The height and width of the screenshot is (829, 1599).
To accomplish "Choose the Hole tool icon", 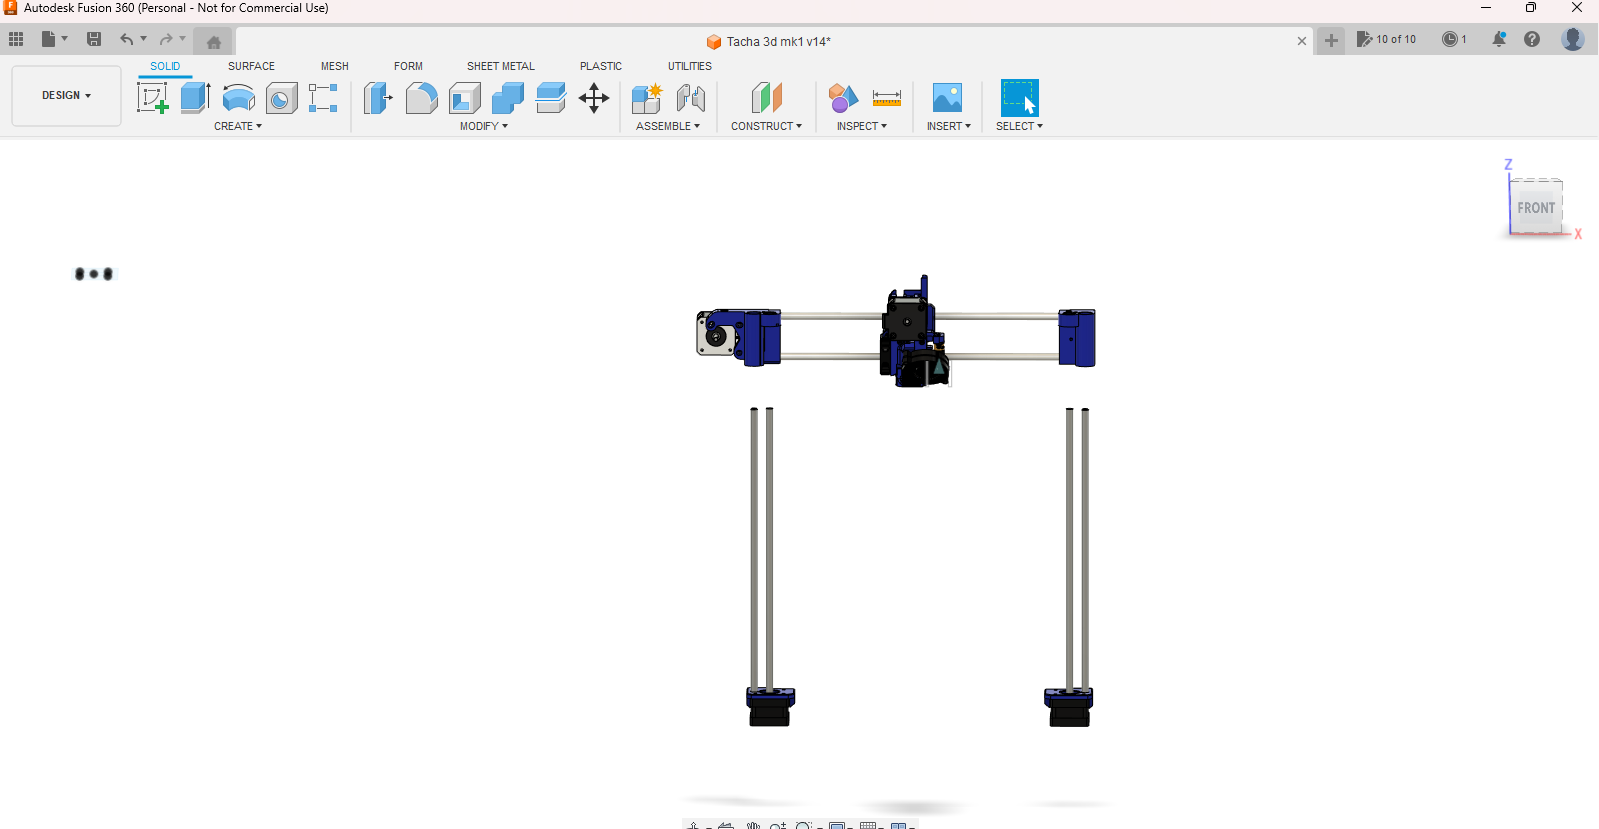I will tap(281, 98).
